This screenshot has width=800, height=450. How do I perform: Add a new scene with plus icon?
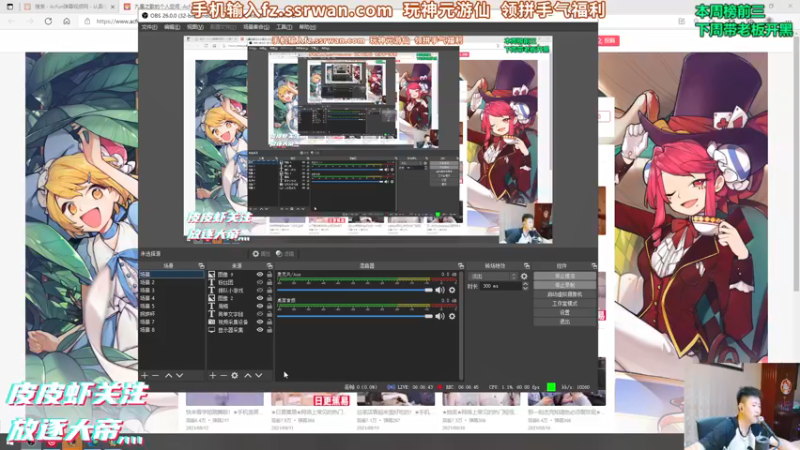[x=144, y=376]
